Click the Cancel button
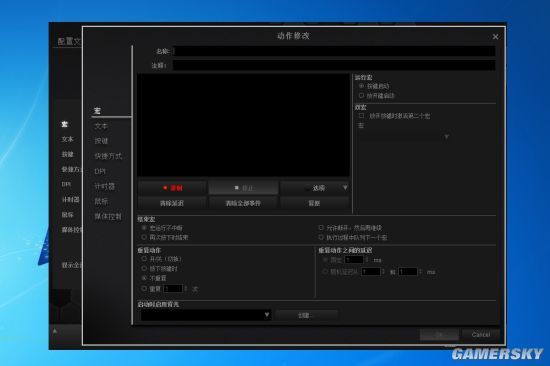The image size is (550, 366). tap(481, 335)
